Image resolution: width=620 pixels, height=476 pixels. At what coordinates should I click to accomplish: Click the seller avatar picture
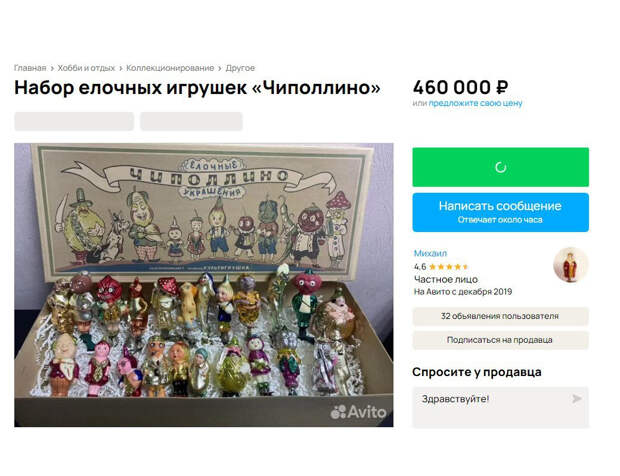[570, 265]
